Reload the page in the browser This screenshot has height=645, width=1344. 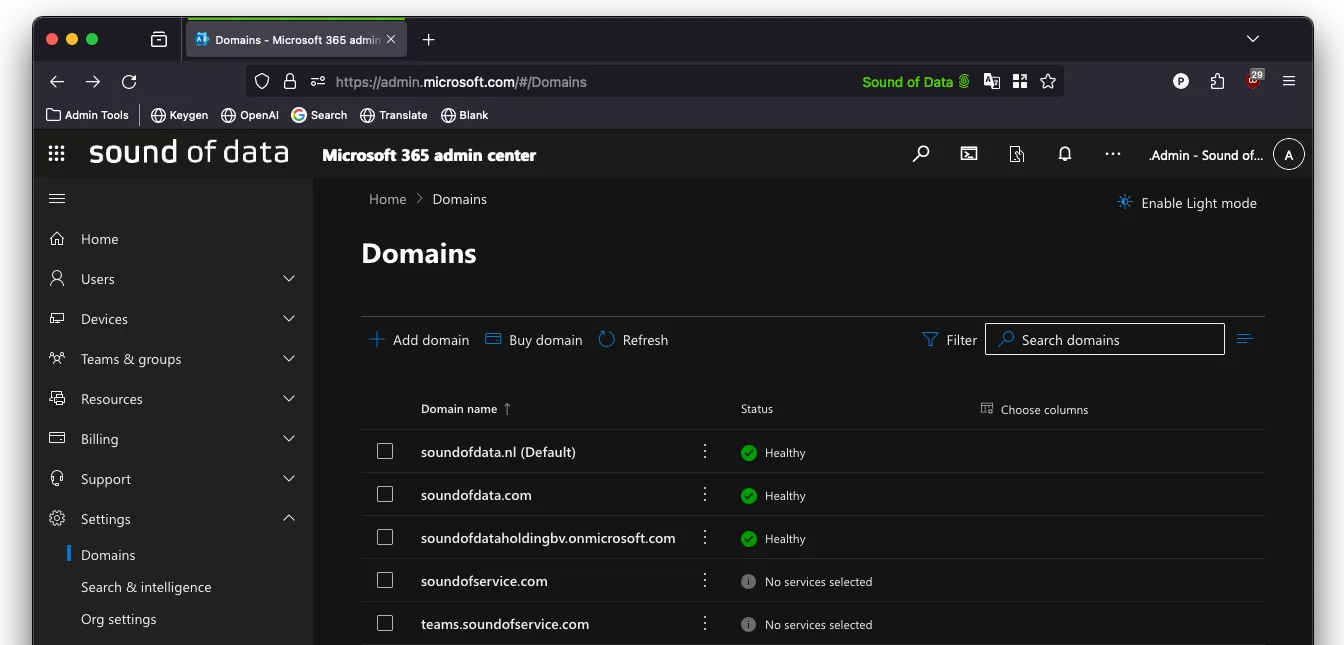[129, 82]
